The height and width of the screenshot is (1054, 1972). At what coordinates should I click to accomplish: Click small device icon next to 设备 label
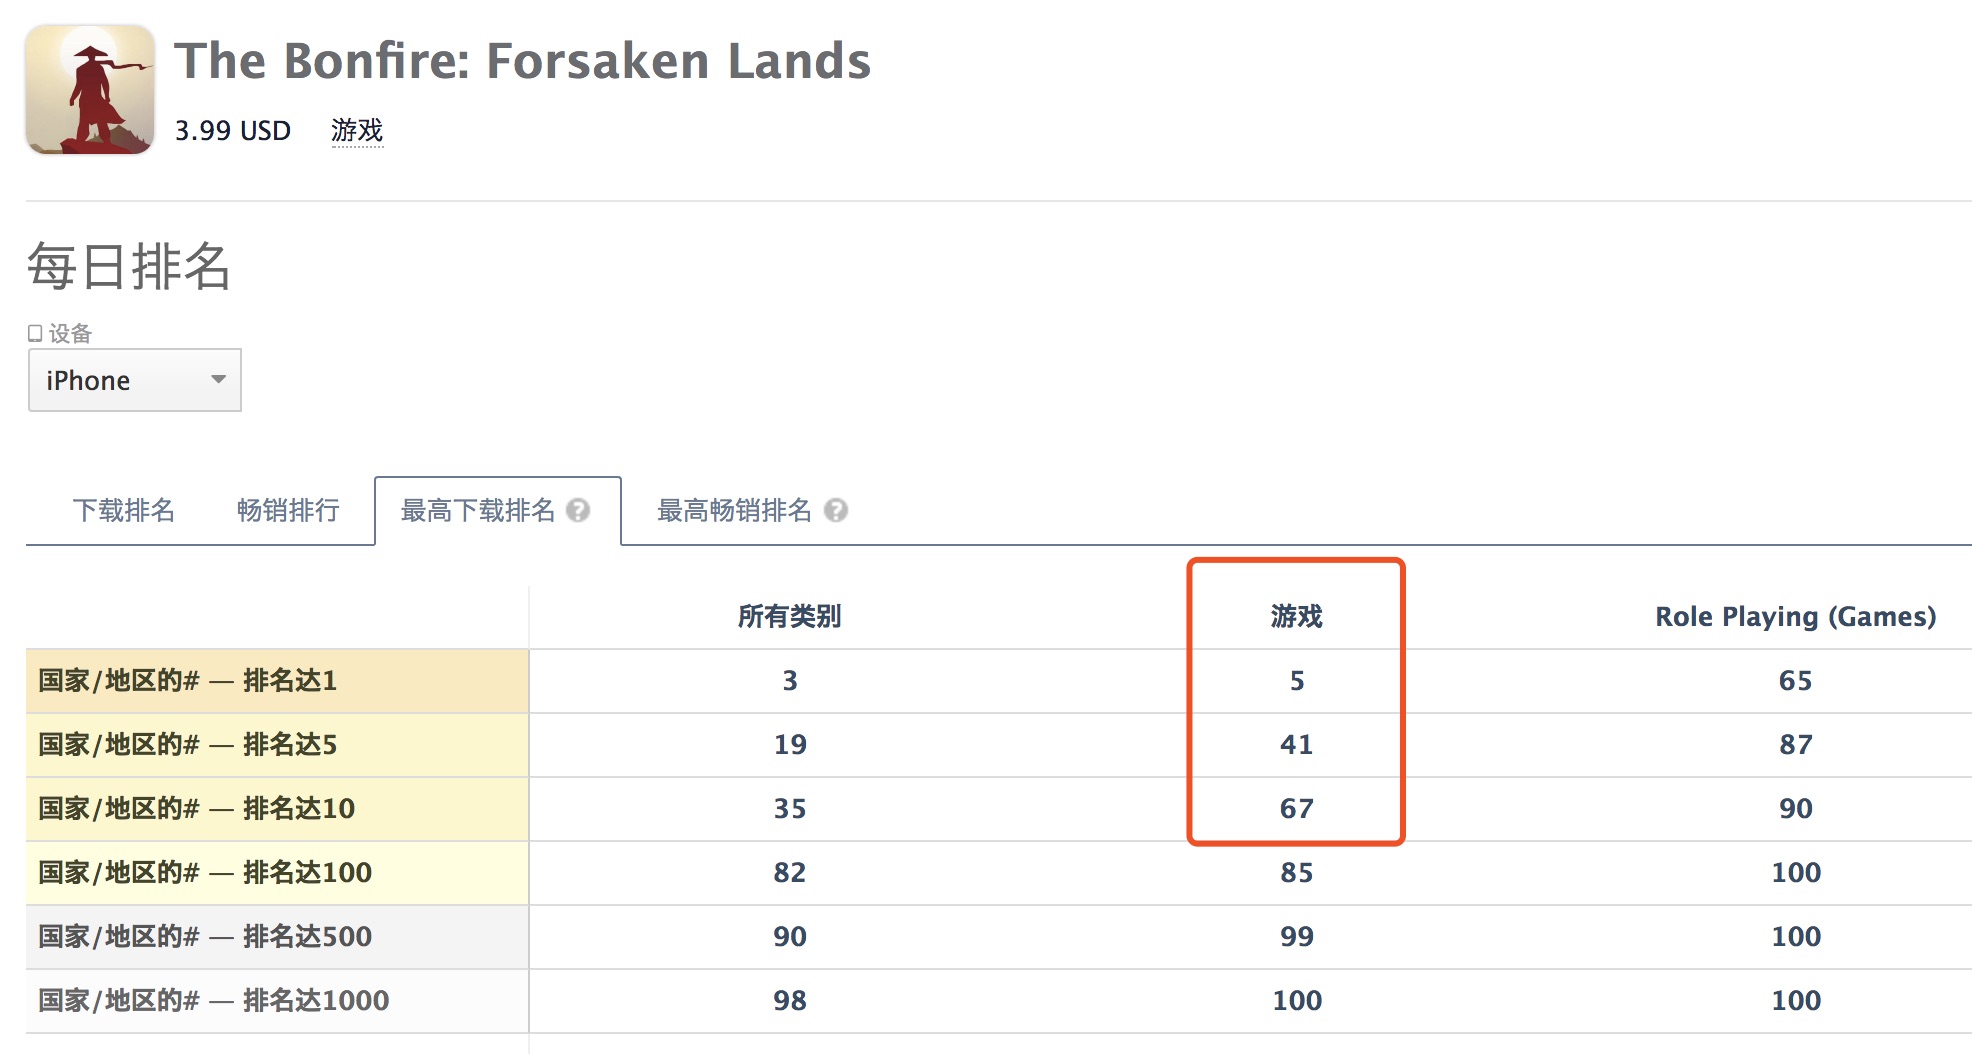click(x=35, y=333)
